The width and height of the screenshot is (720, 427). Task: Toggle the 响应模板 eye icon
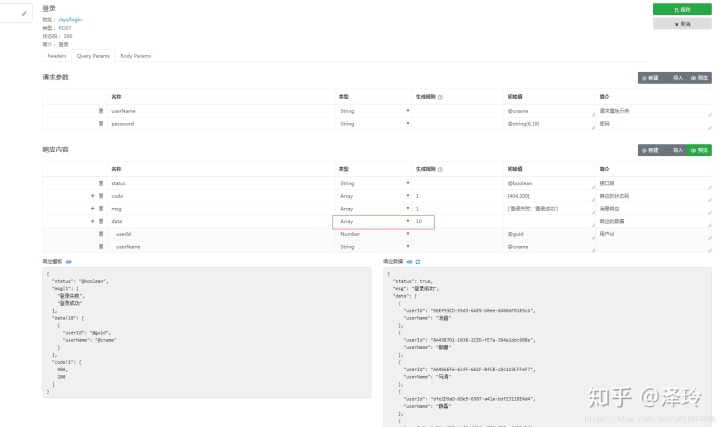(x=68, y=262)
